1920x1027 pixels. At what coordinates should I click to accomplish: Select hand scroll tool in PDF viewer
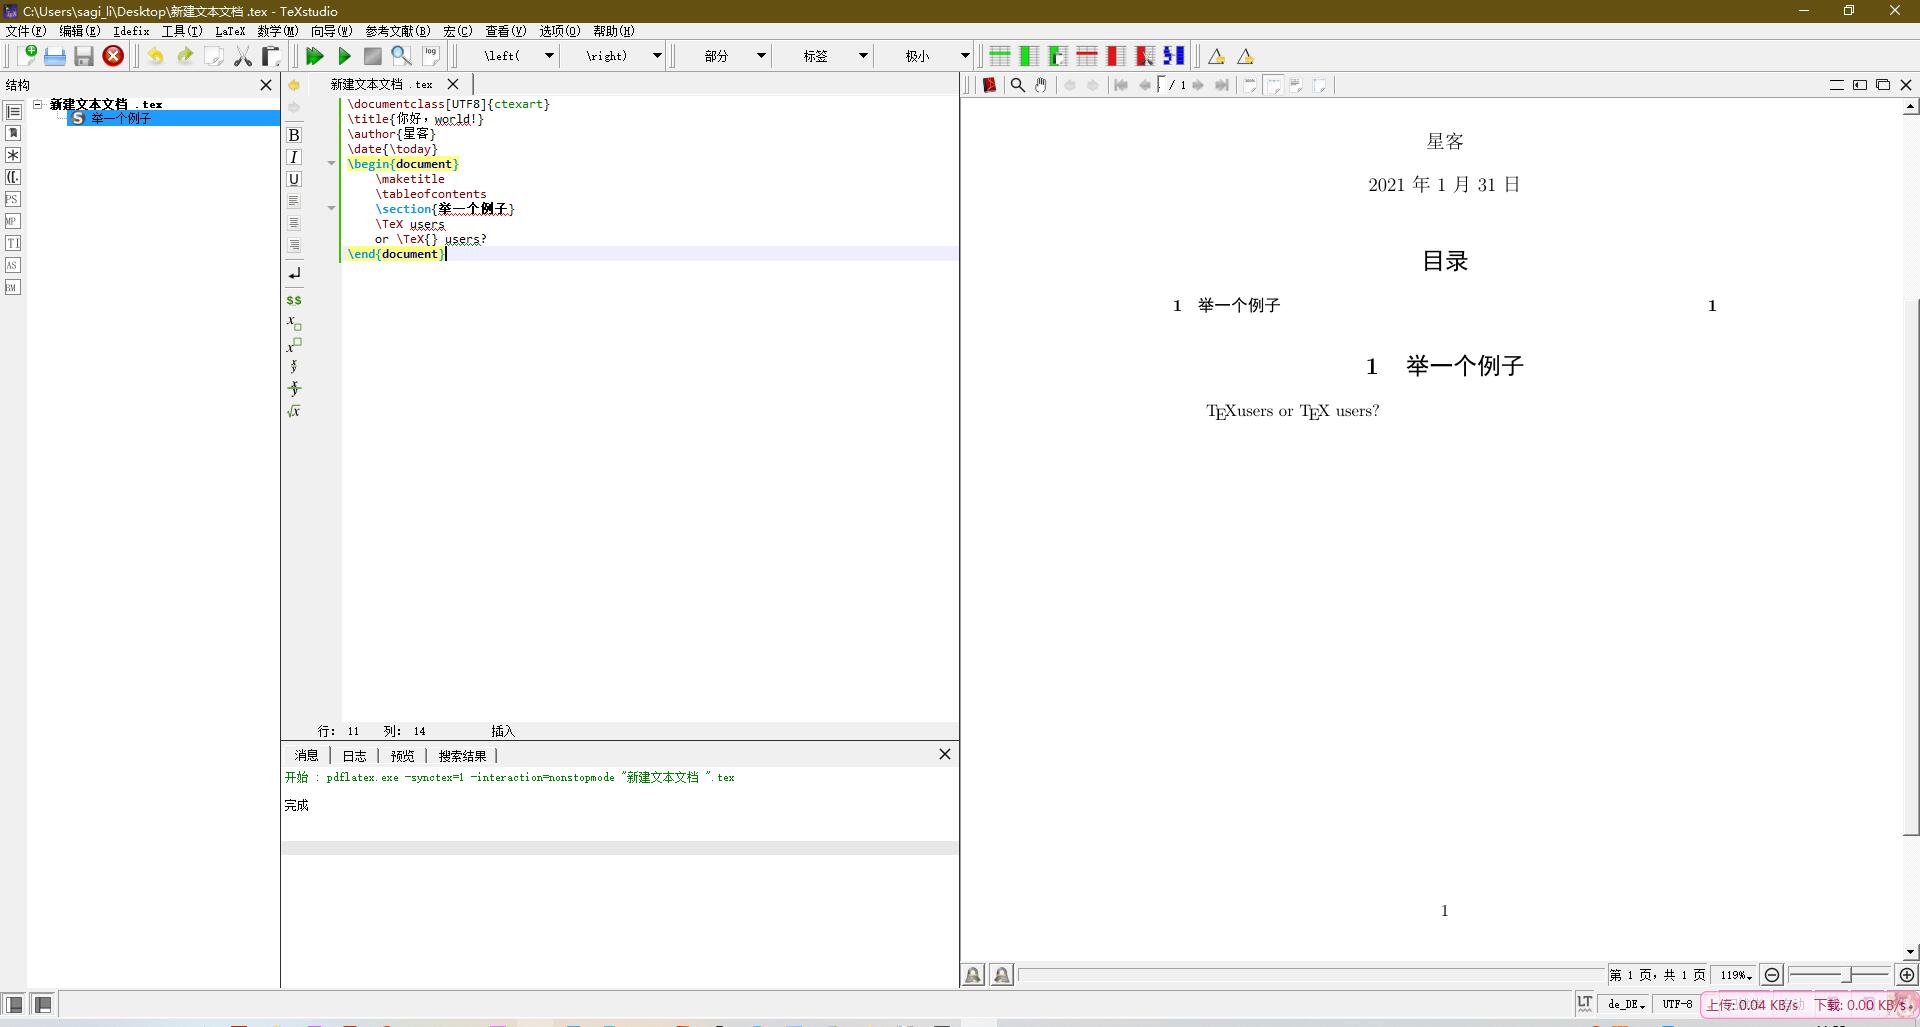coord(1041,85)
